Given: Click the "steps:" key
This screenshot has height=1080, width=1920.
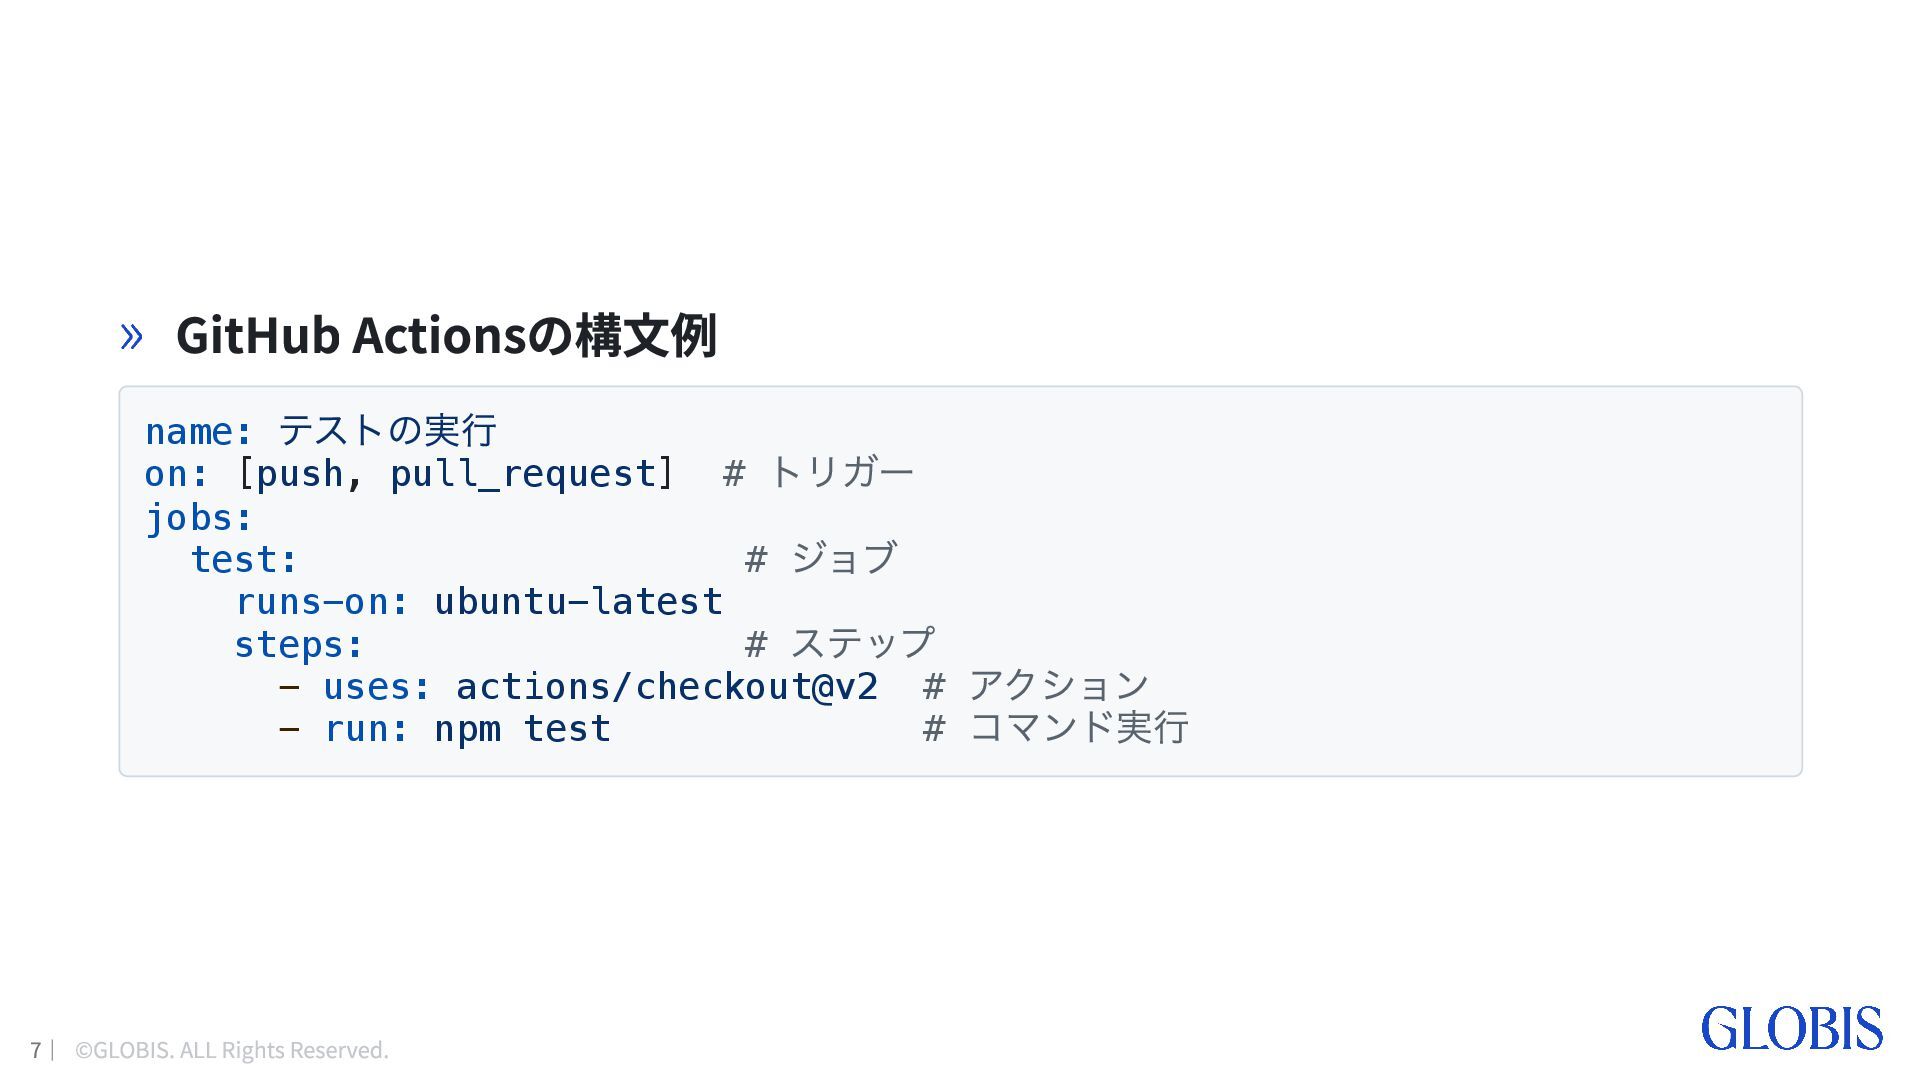Looking at the screenshot, I should (x=299, y=645).
